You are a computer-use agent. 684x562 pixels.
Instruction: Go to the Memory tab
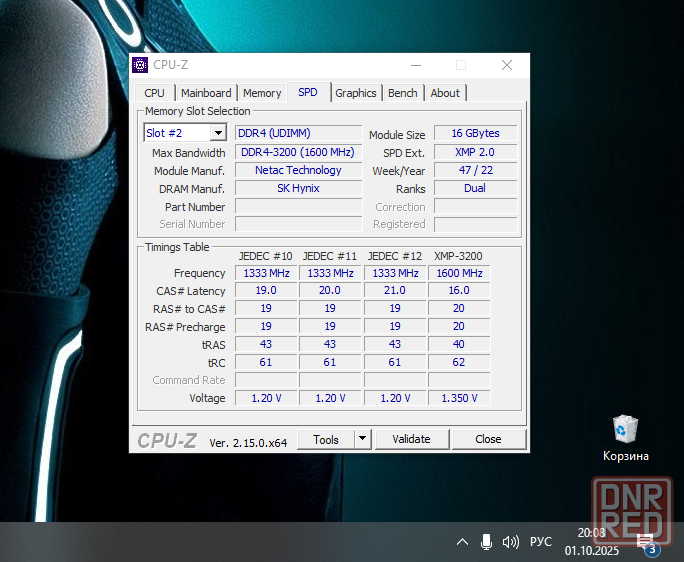point(262,93)
